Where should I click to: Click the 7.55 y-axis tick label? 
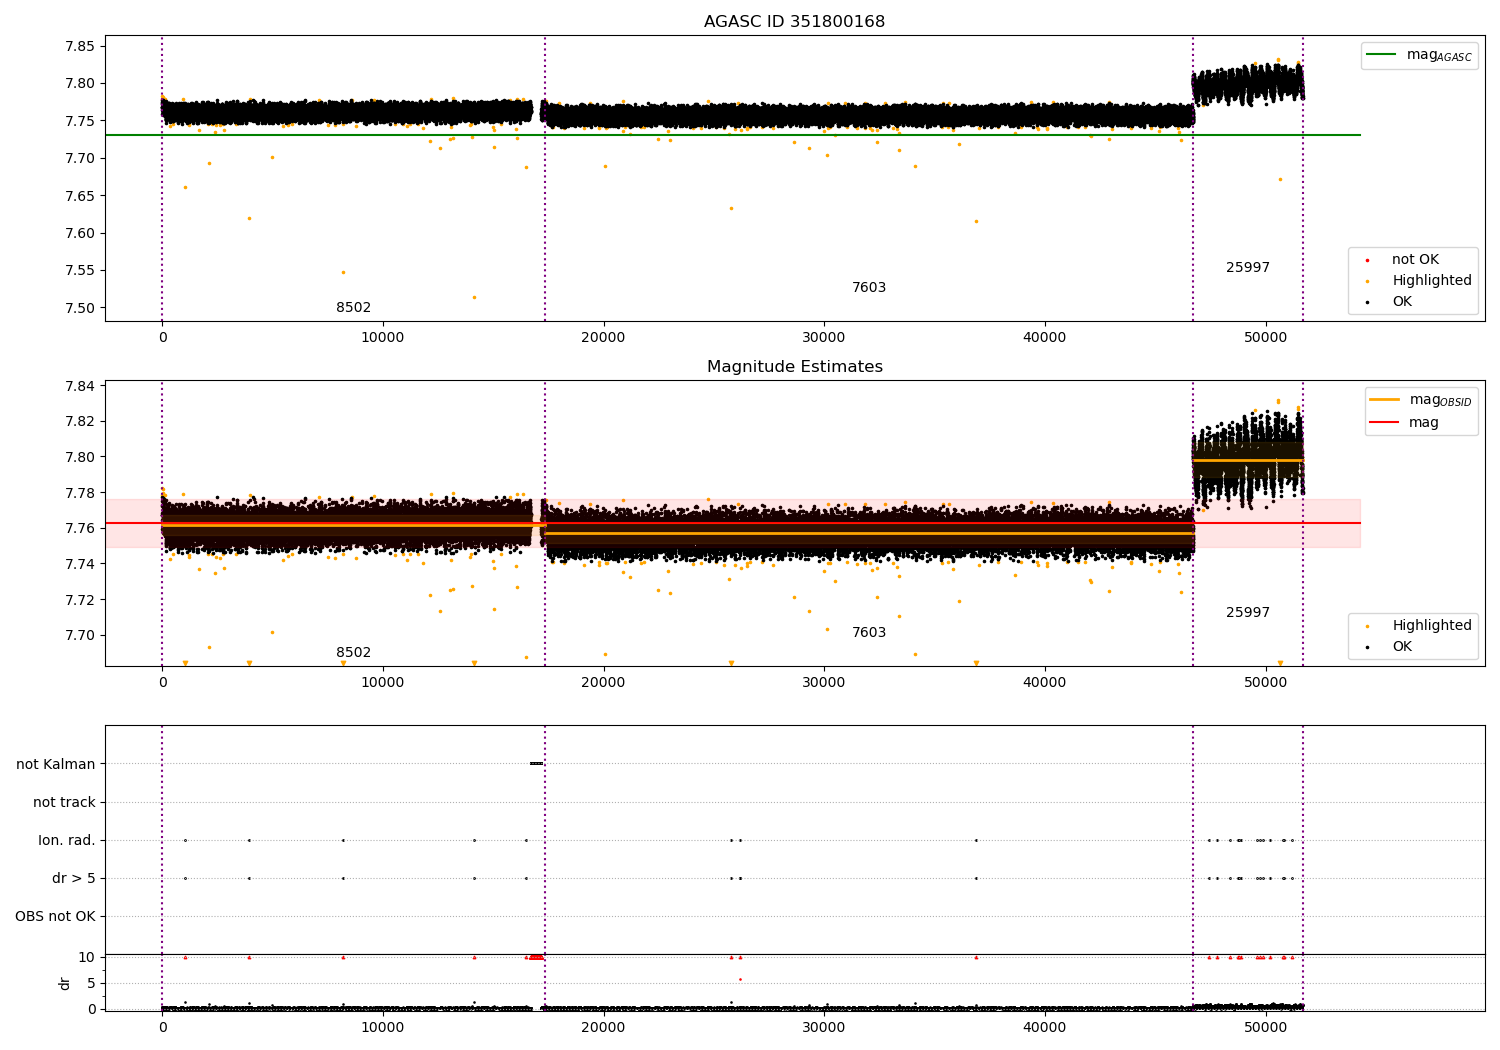pyautogui.click(x=80, y=271)
